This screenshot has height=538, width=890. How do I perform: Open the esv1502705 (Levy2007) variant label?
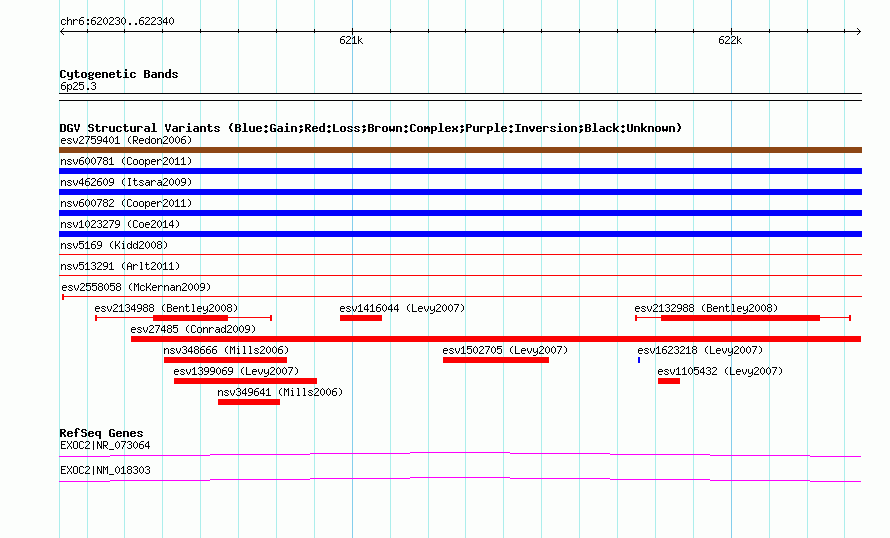[x=505, y=350]
